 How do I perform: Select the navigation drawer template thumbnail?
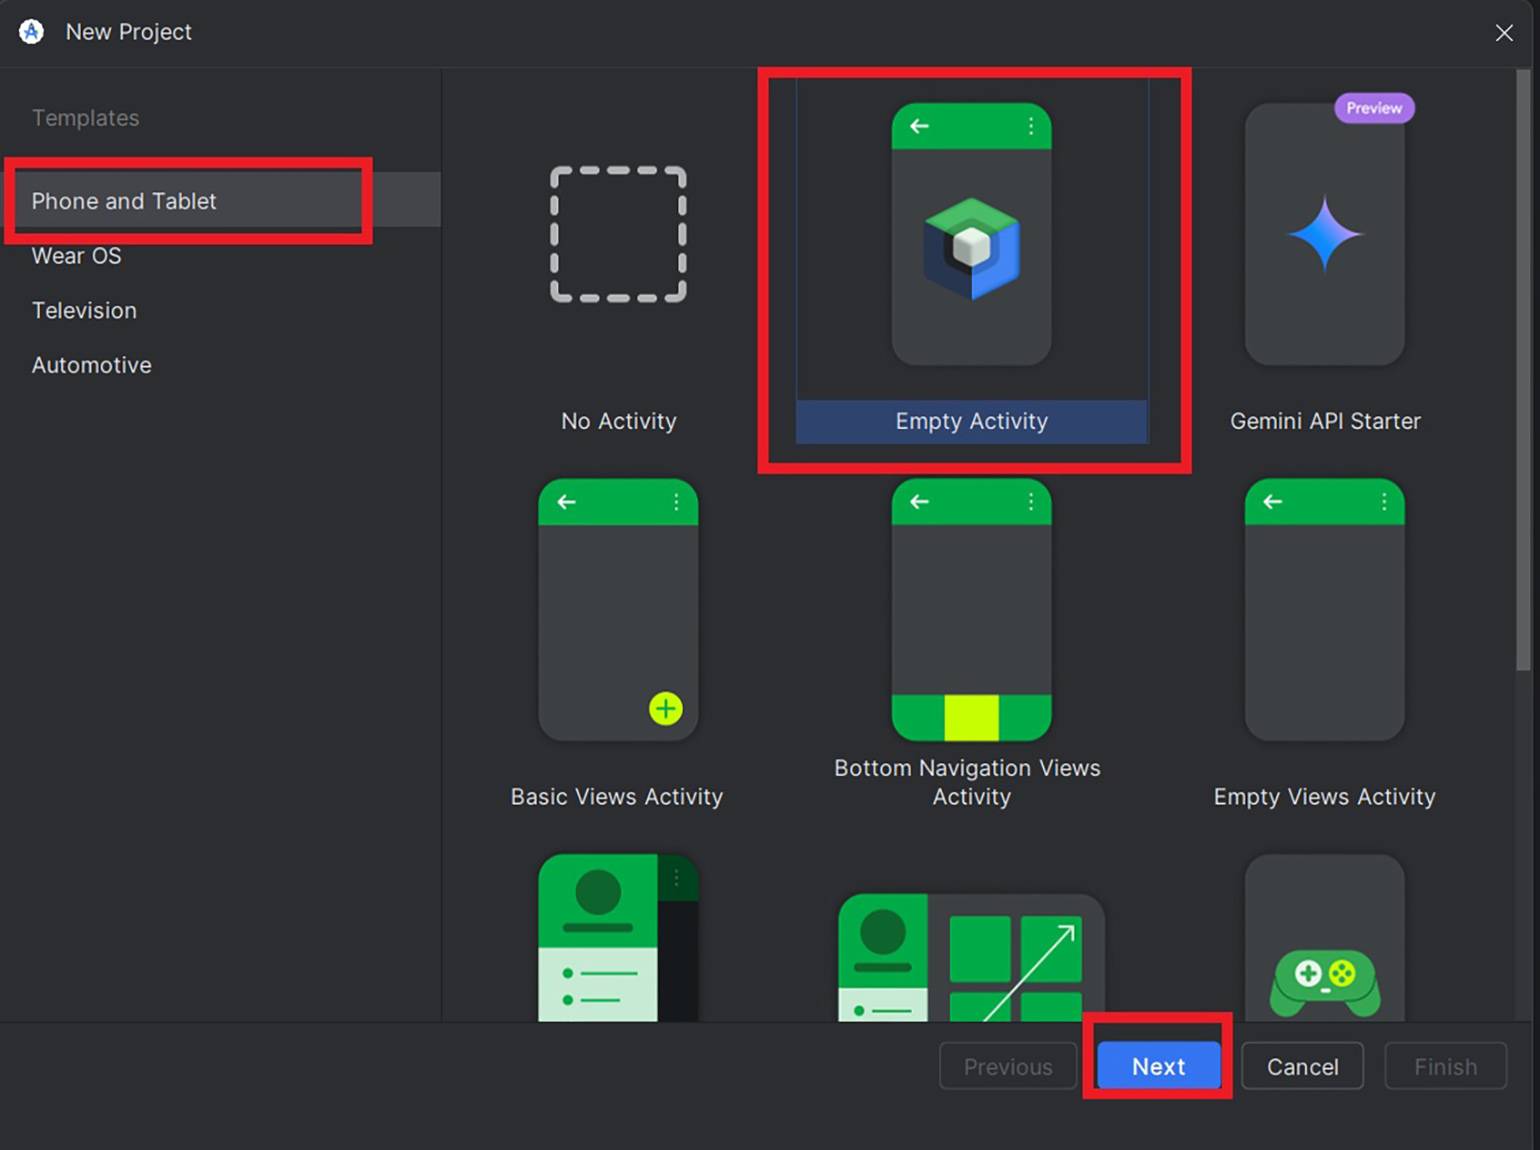tap(618, 938)
